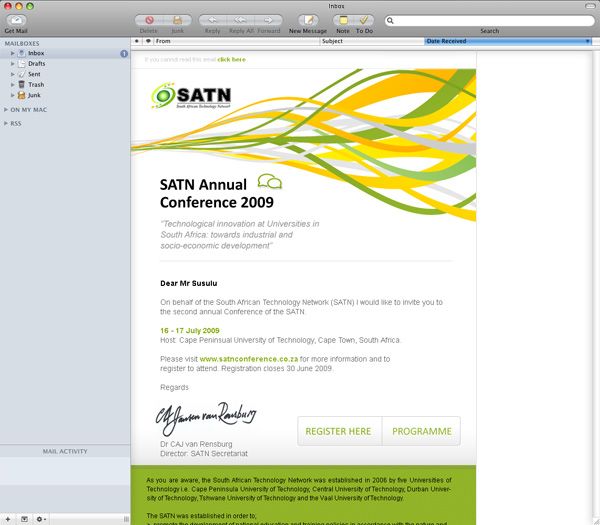Click the Get Mail toolbar icon
Viewport: 600px width, 525px height.
coord(16,20)
